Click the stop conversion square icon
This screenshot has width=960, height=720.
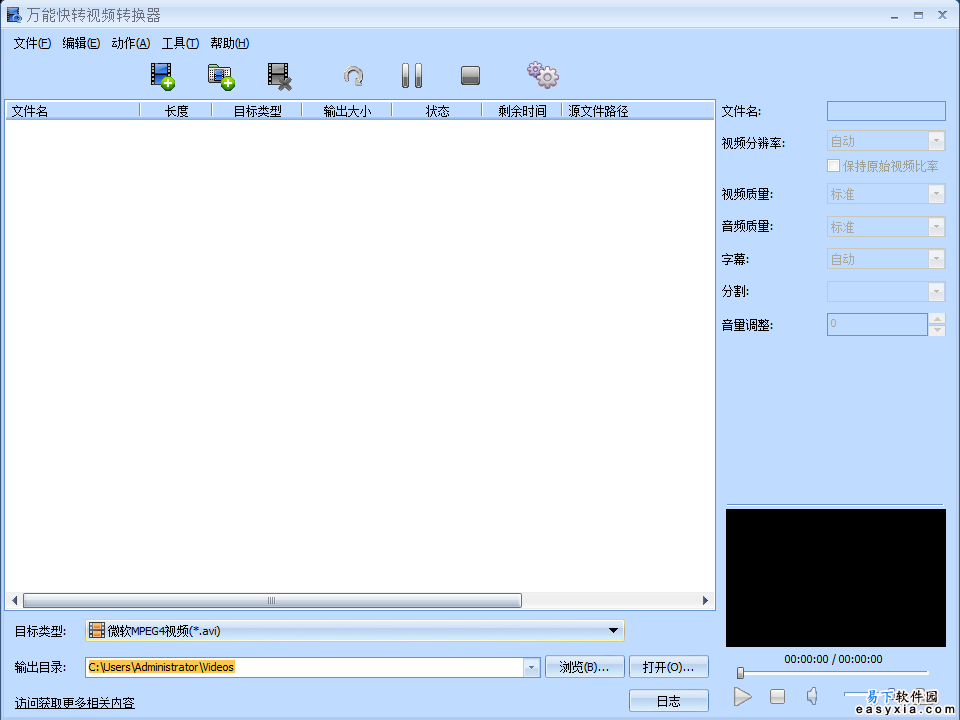coord(470,76)
